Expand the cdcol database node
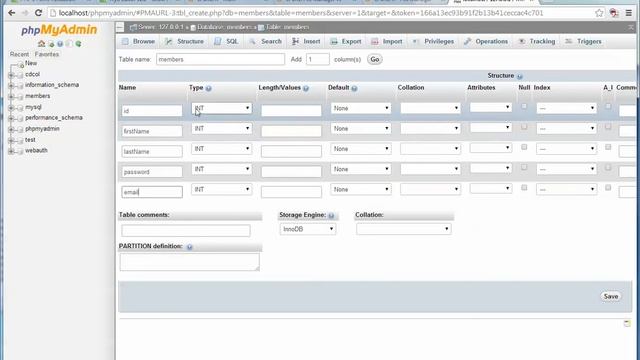640x360 pixels. [x=11, y=75]
